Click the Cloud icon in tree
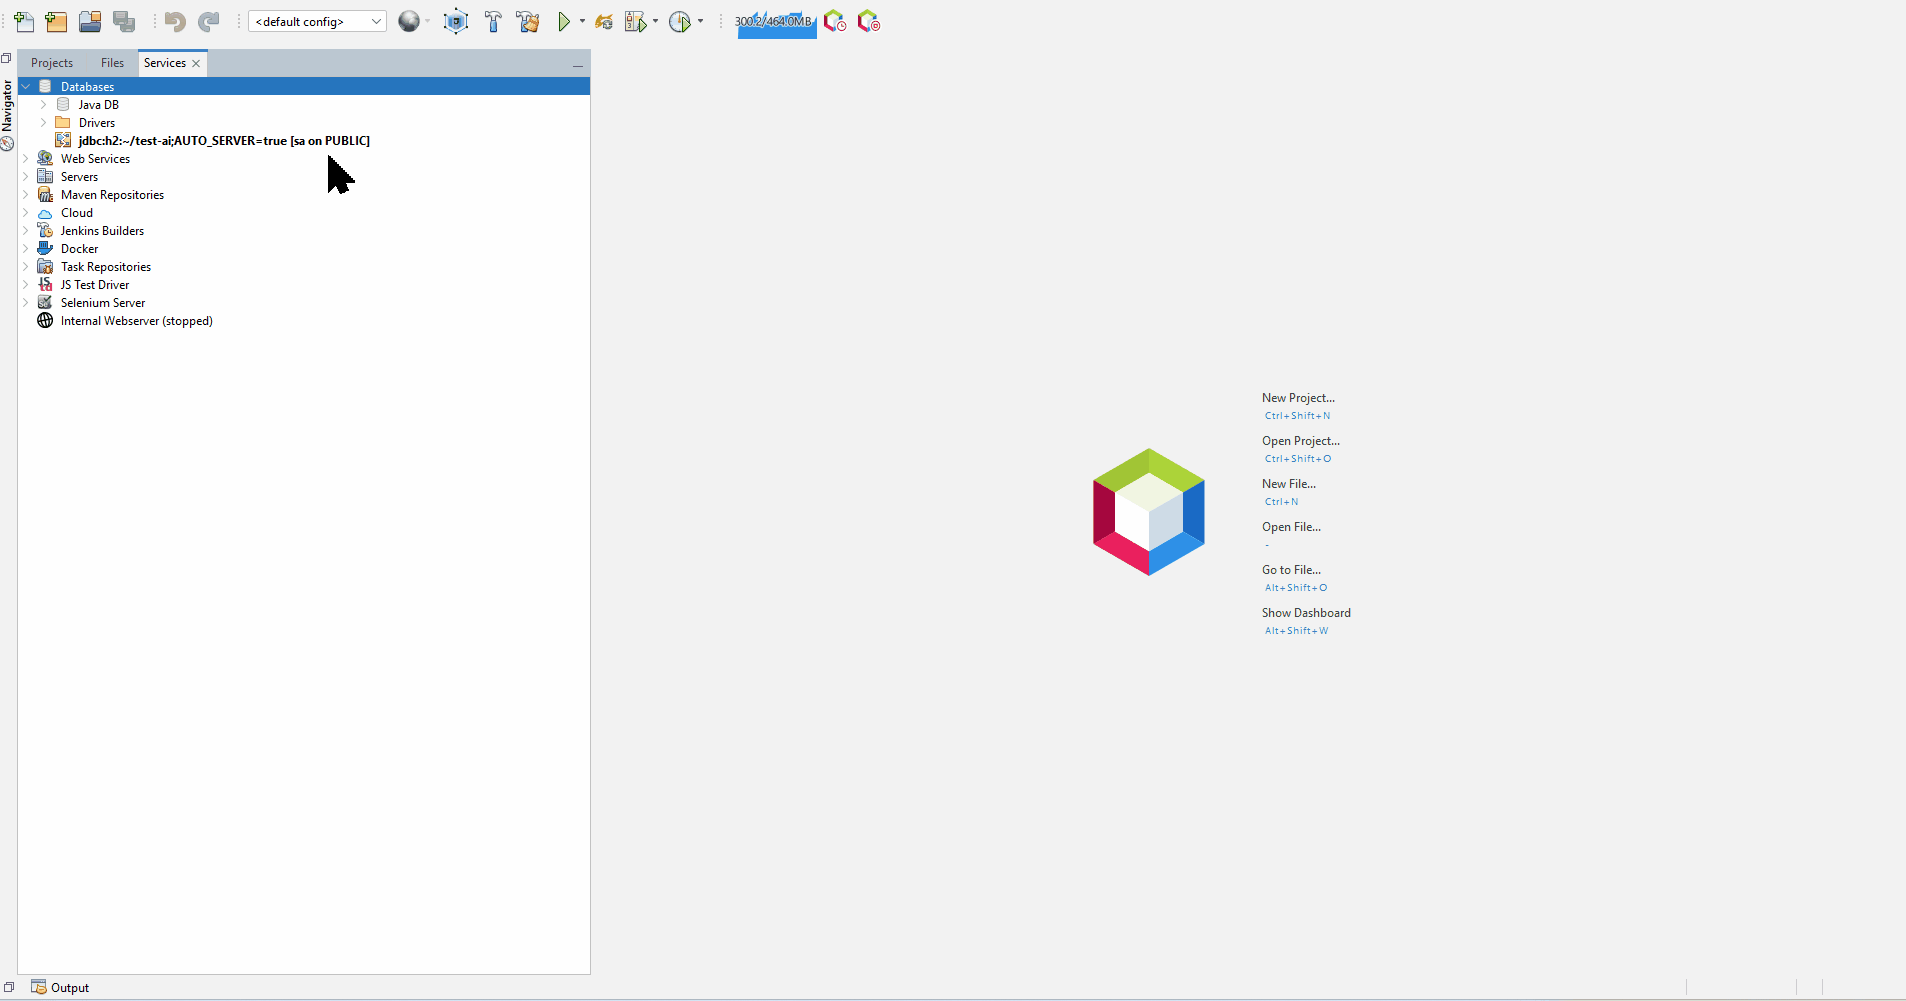1906x1001 pixels. [45, 213]
